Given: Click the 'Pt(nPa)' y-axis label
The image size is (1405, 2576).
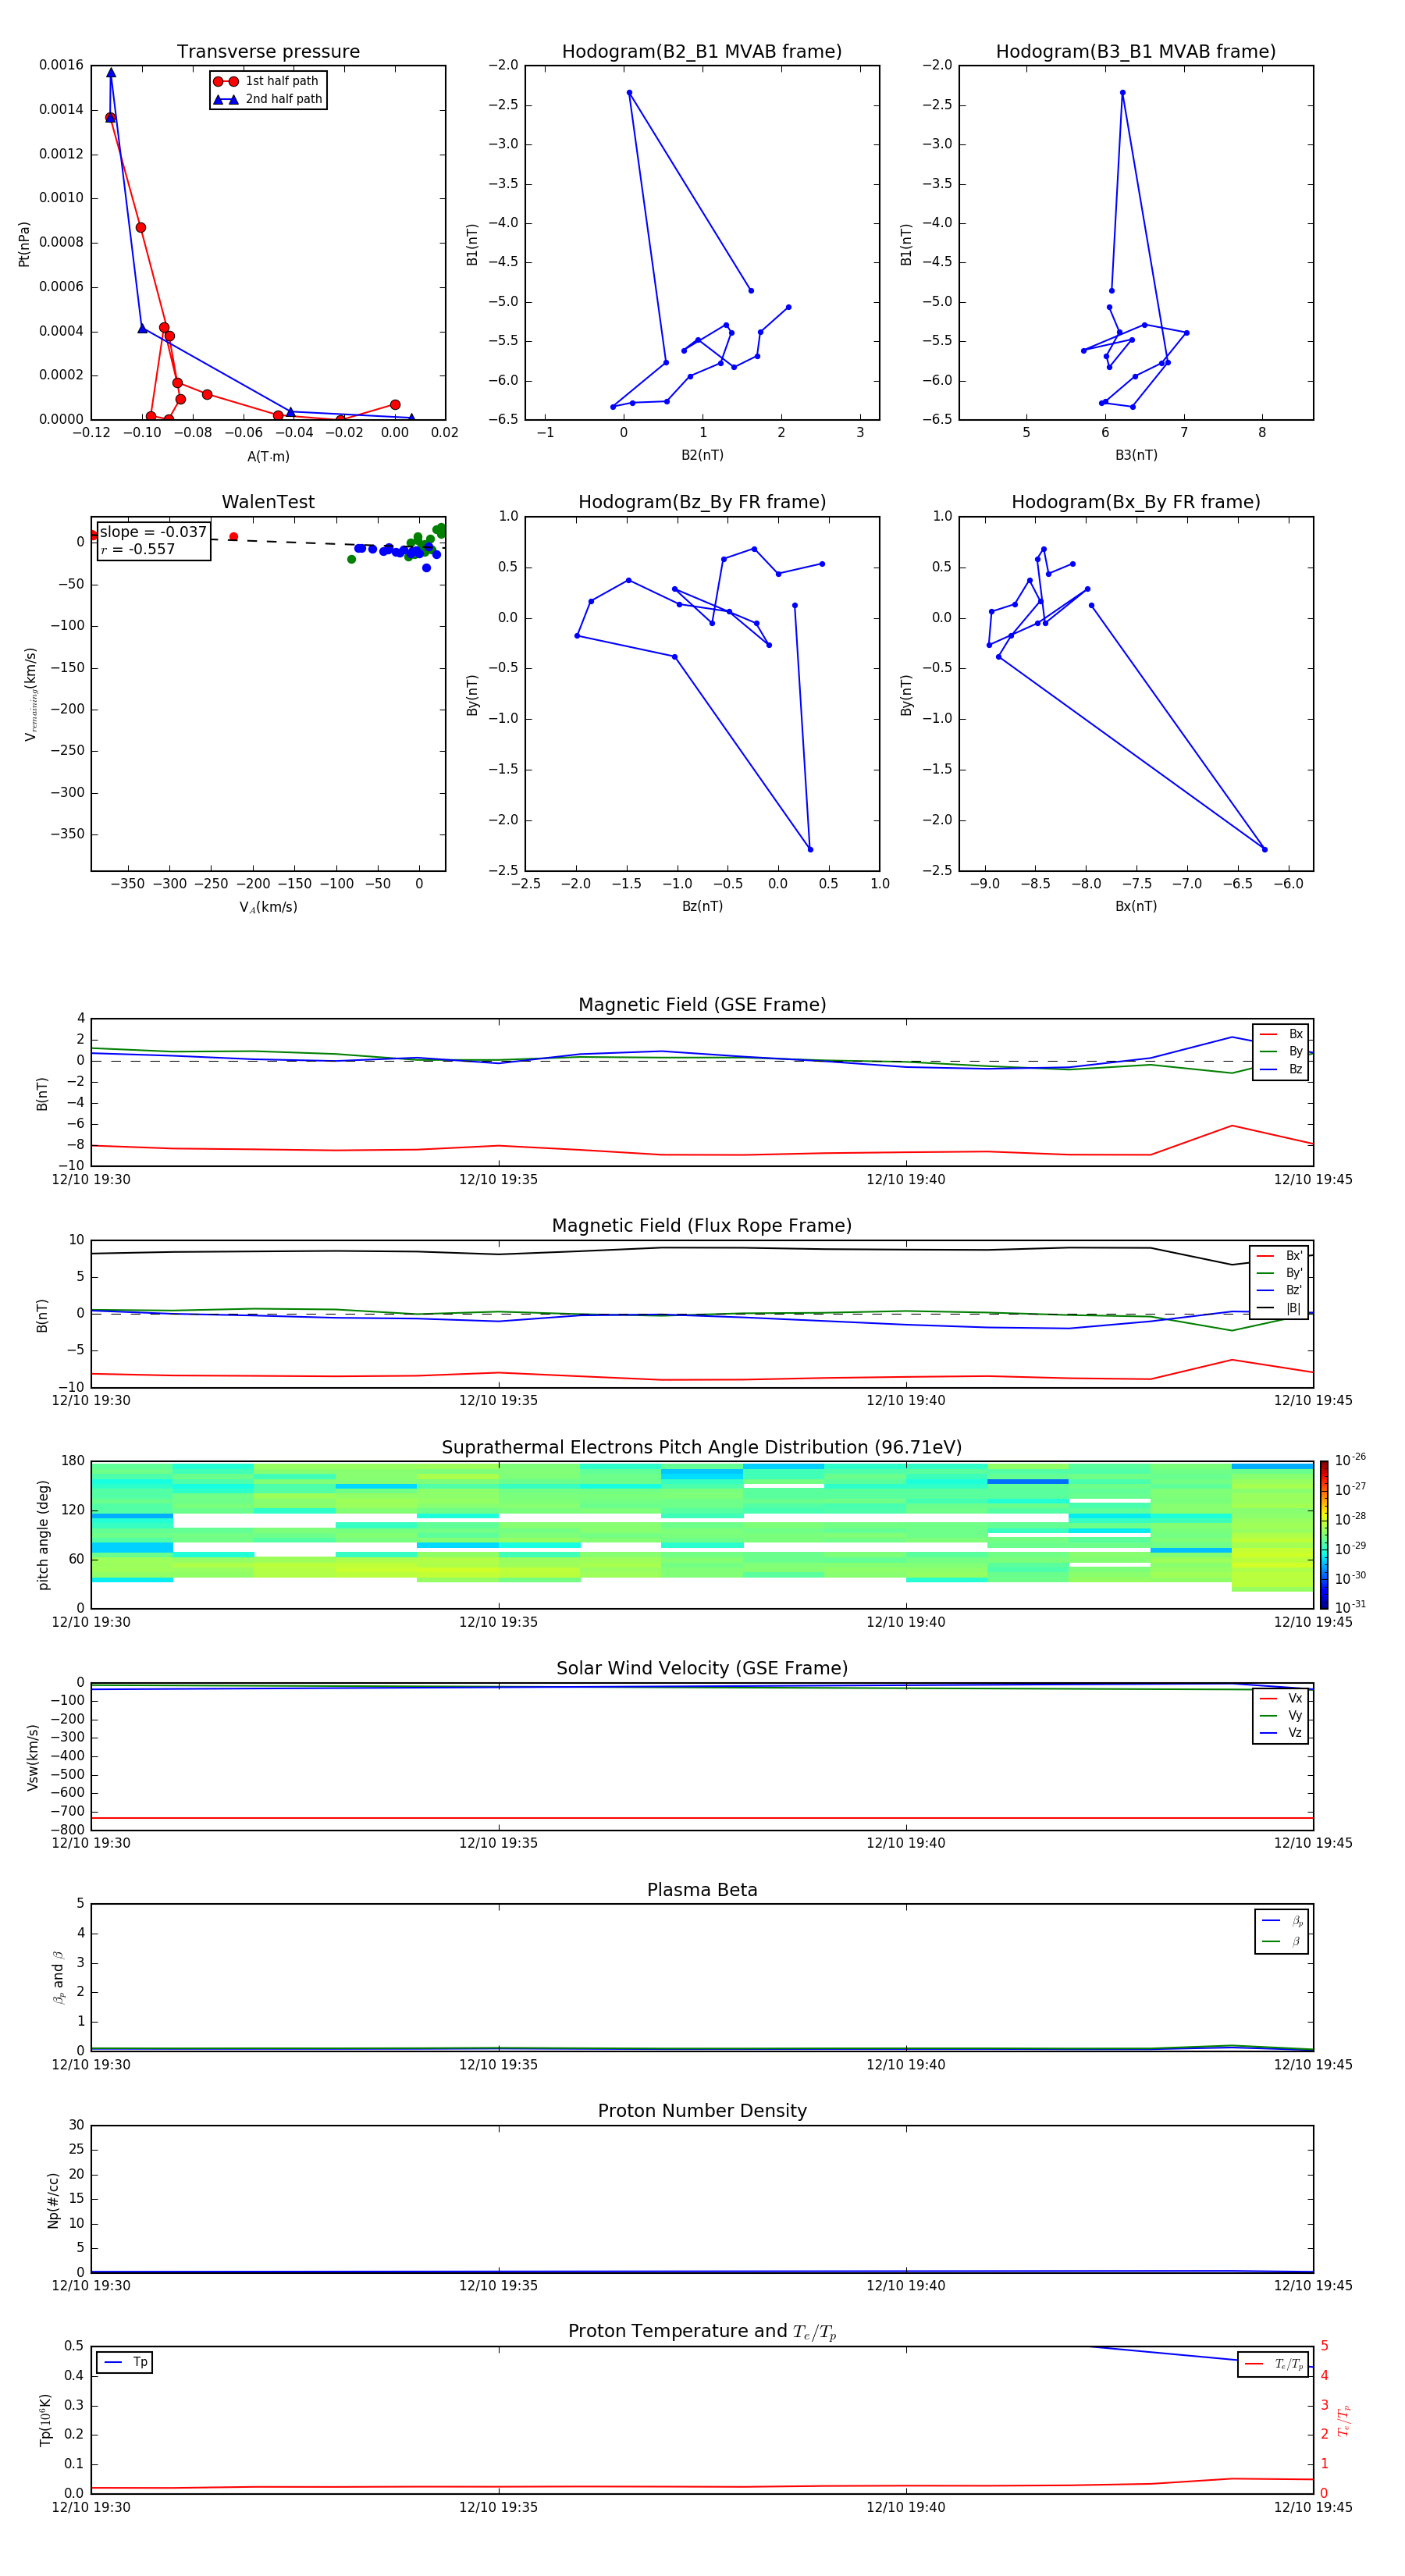Looking at the screenshot, I should (x=24, y=244).
